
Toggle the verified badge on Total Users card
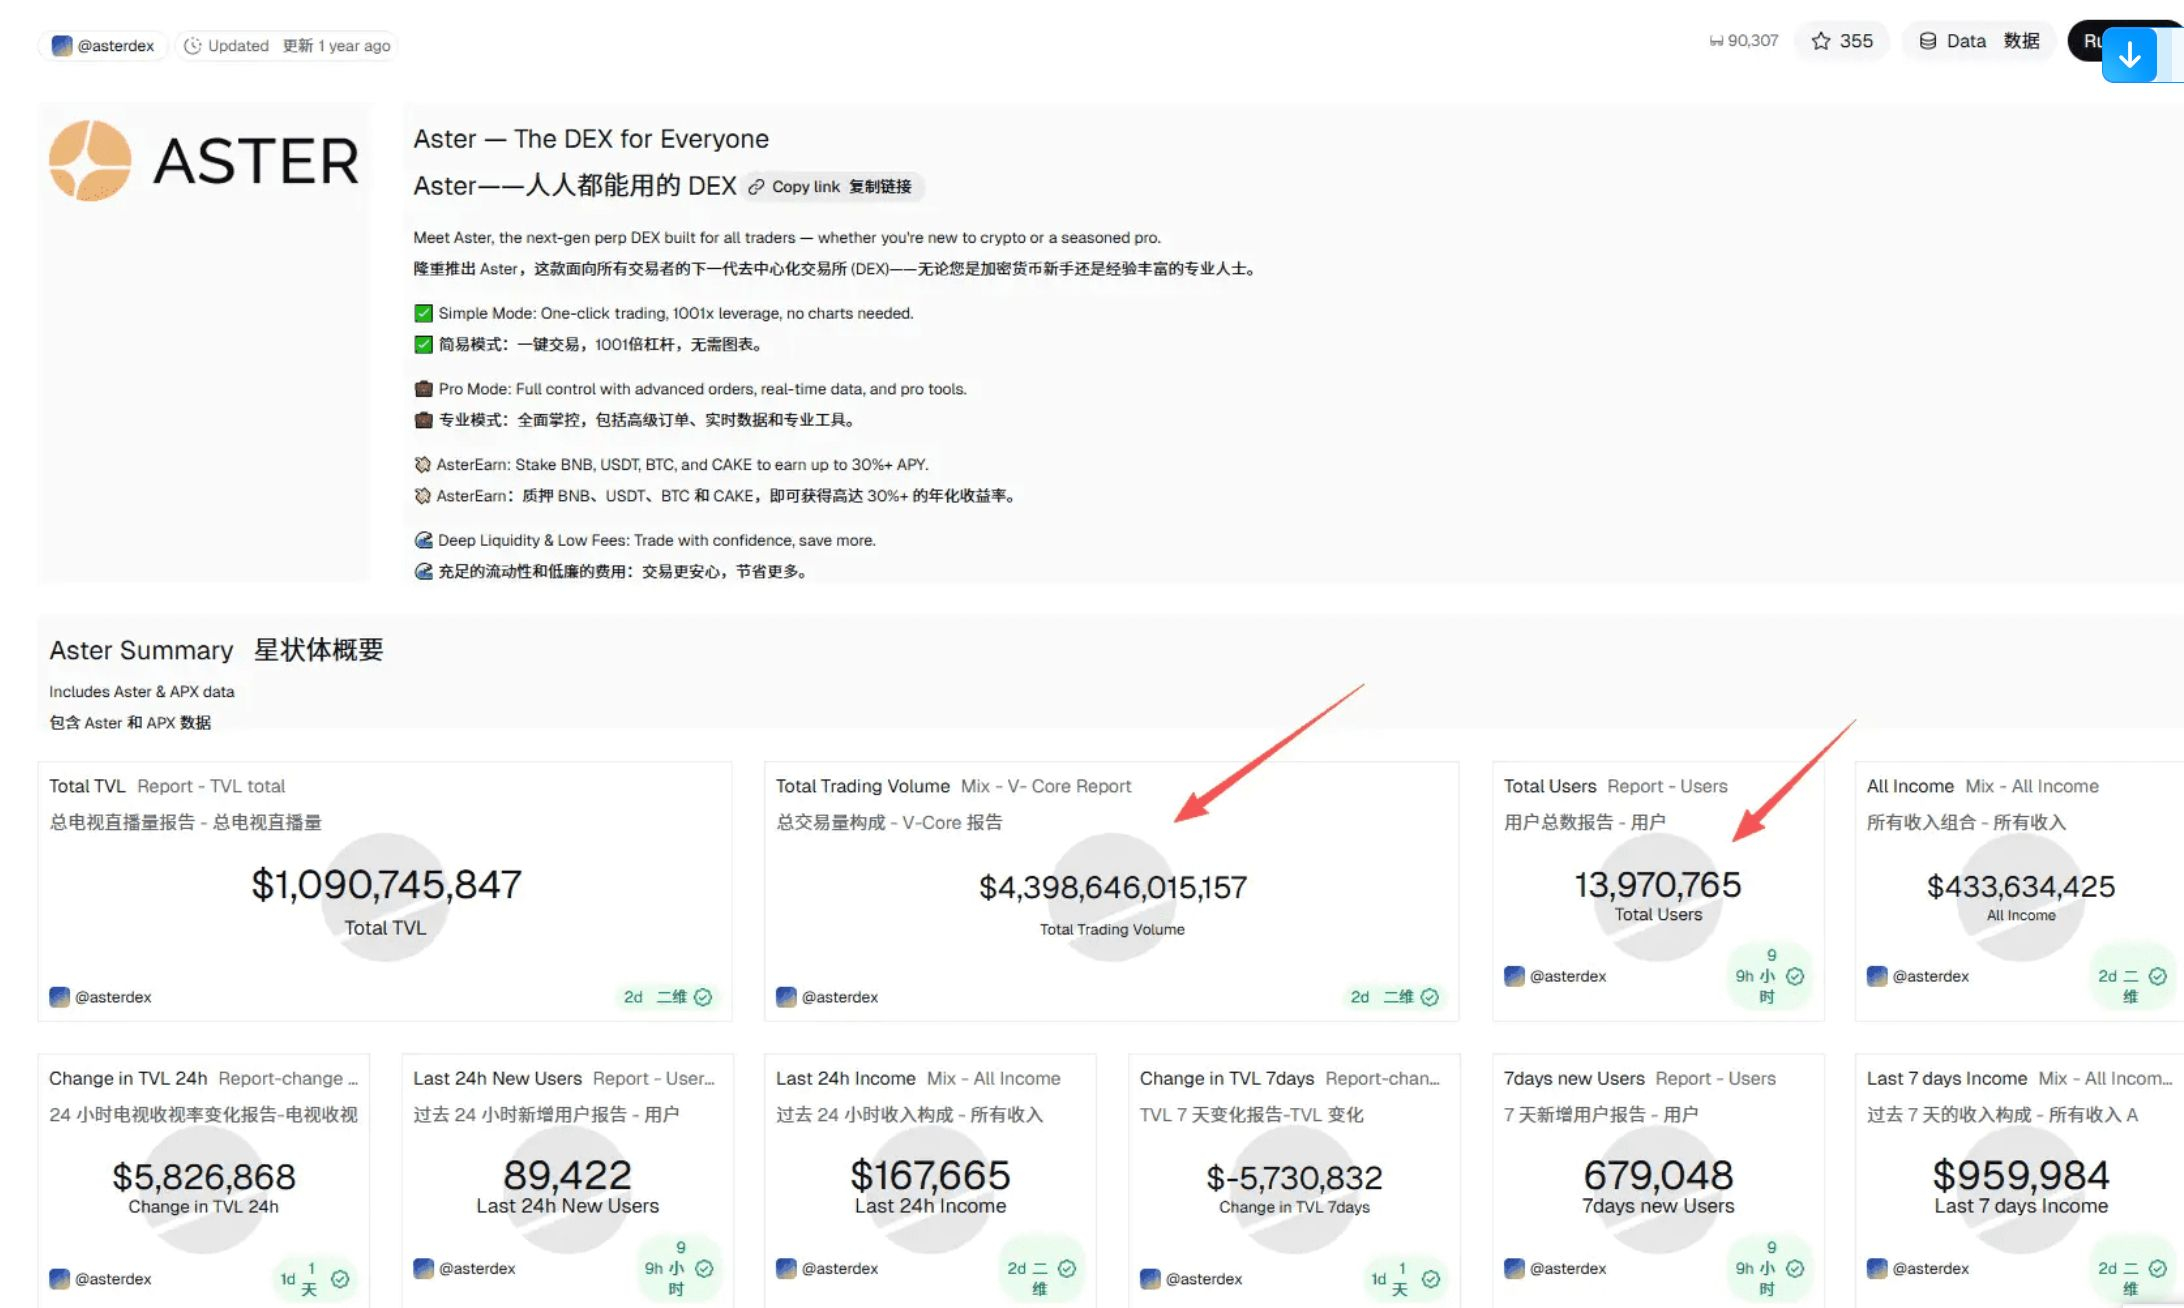click(x=1794, y=976)
